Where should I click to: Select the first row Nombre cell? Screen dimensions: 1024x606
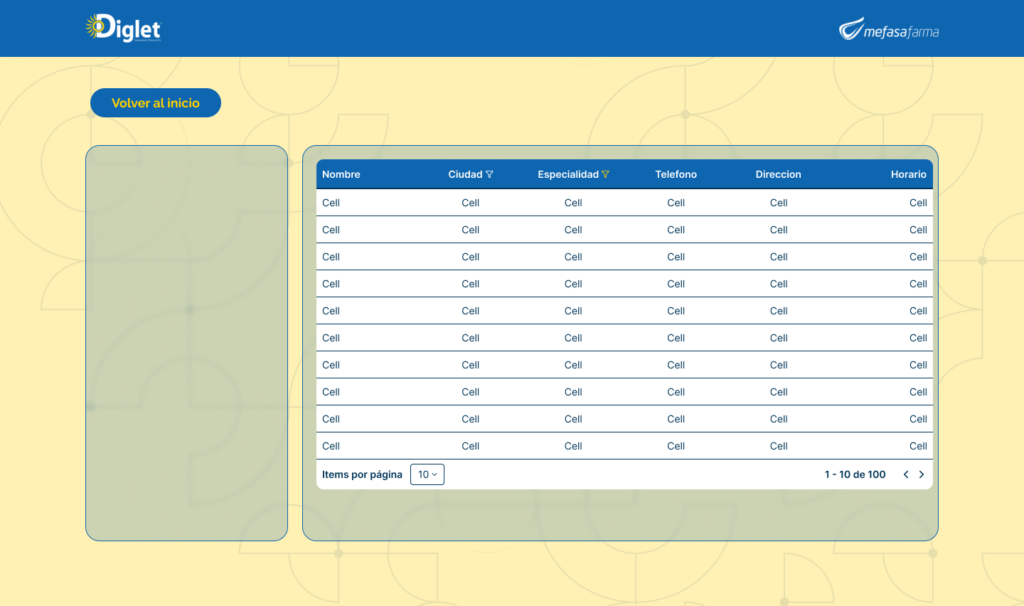tap(331, 203)
